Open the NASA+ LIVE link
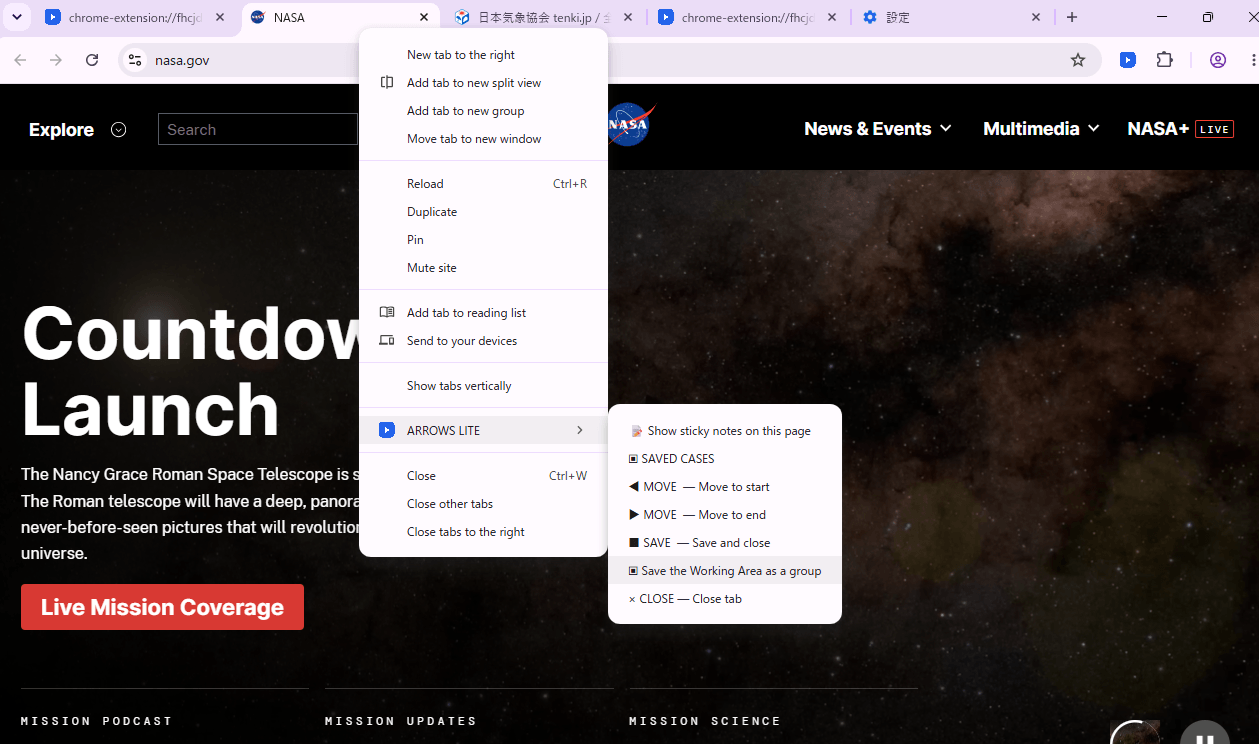The image size is (1259, 744). 1180,129
